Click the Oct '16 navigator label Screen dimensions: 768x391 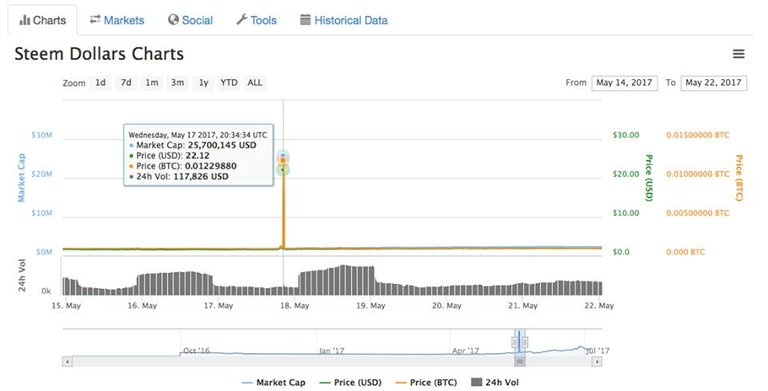coord(196,351)
